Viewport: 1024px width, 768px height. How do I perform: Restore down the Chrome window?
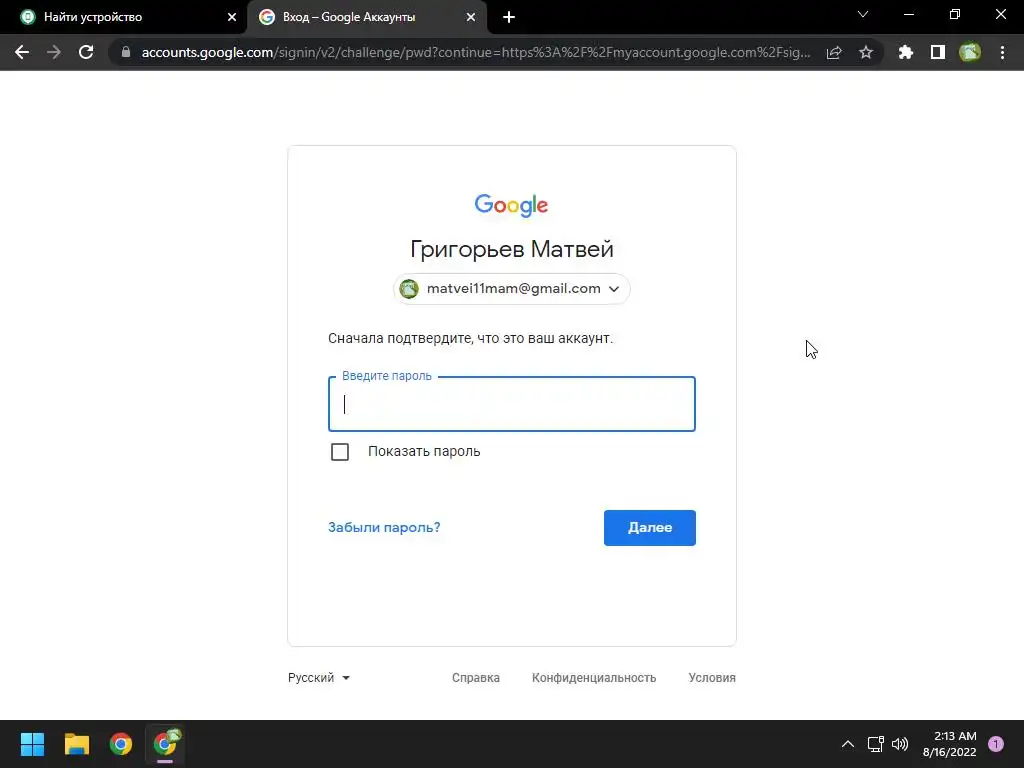click(955, 14)
